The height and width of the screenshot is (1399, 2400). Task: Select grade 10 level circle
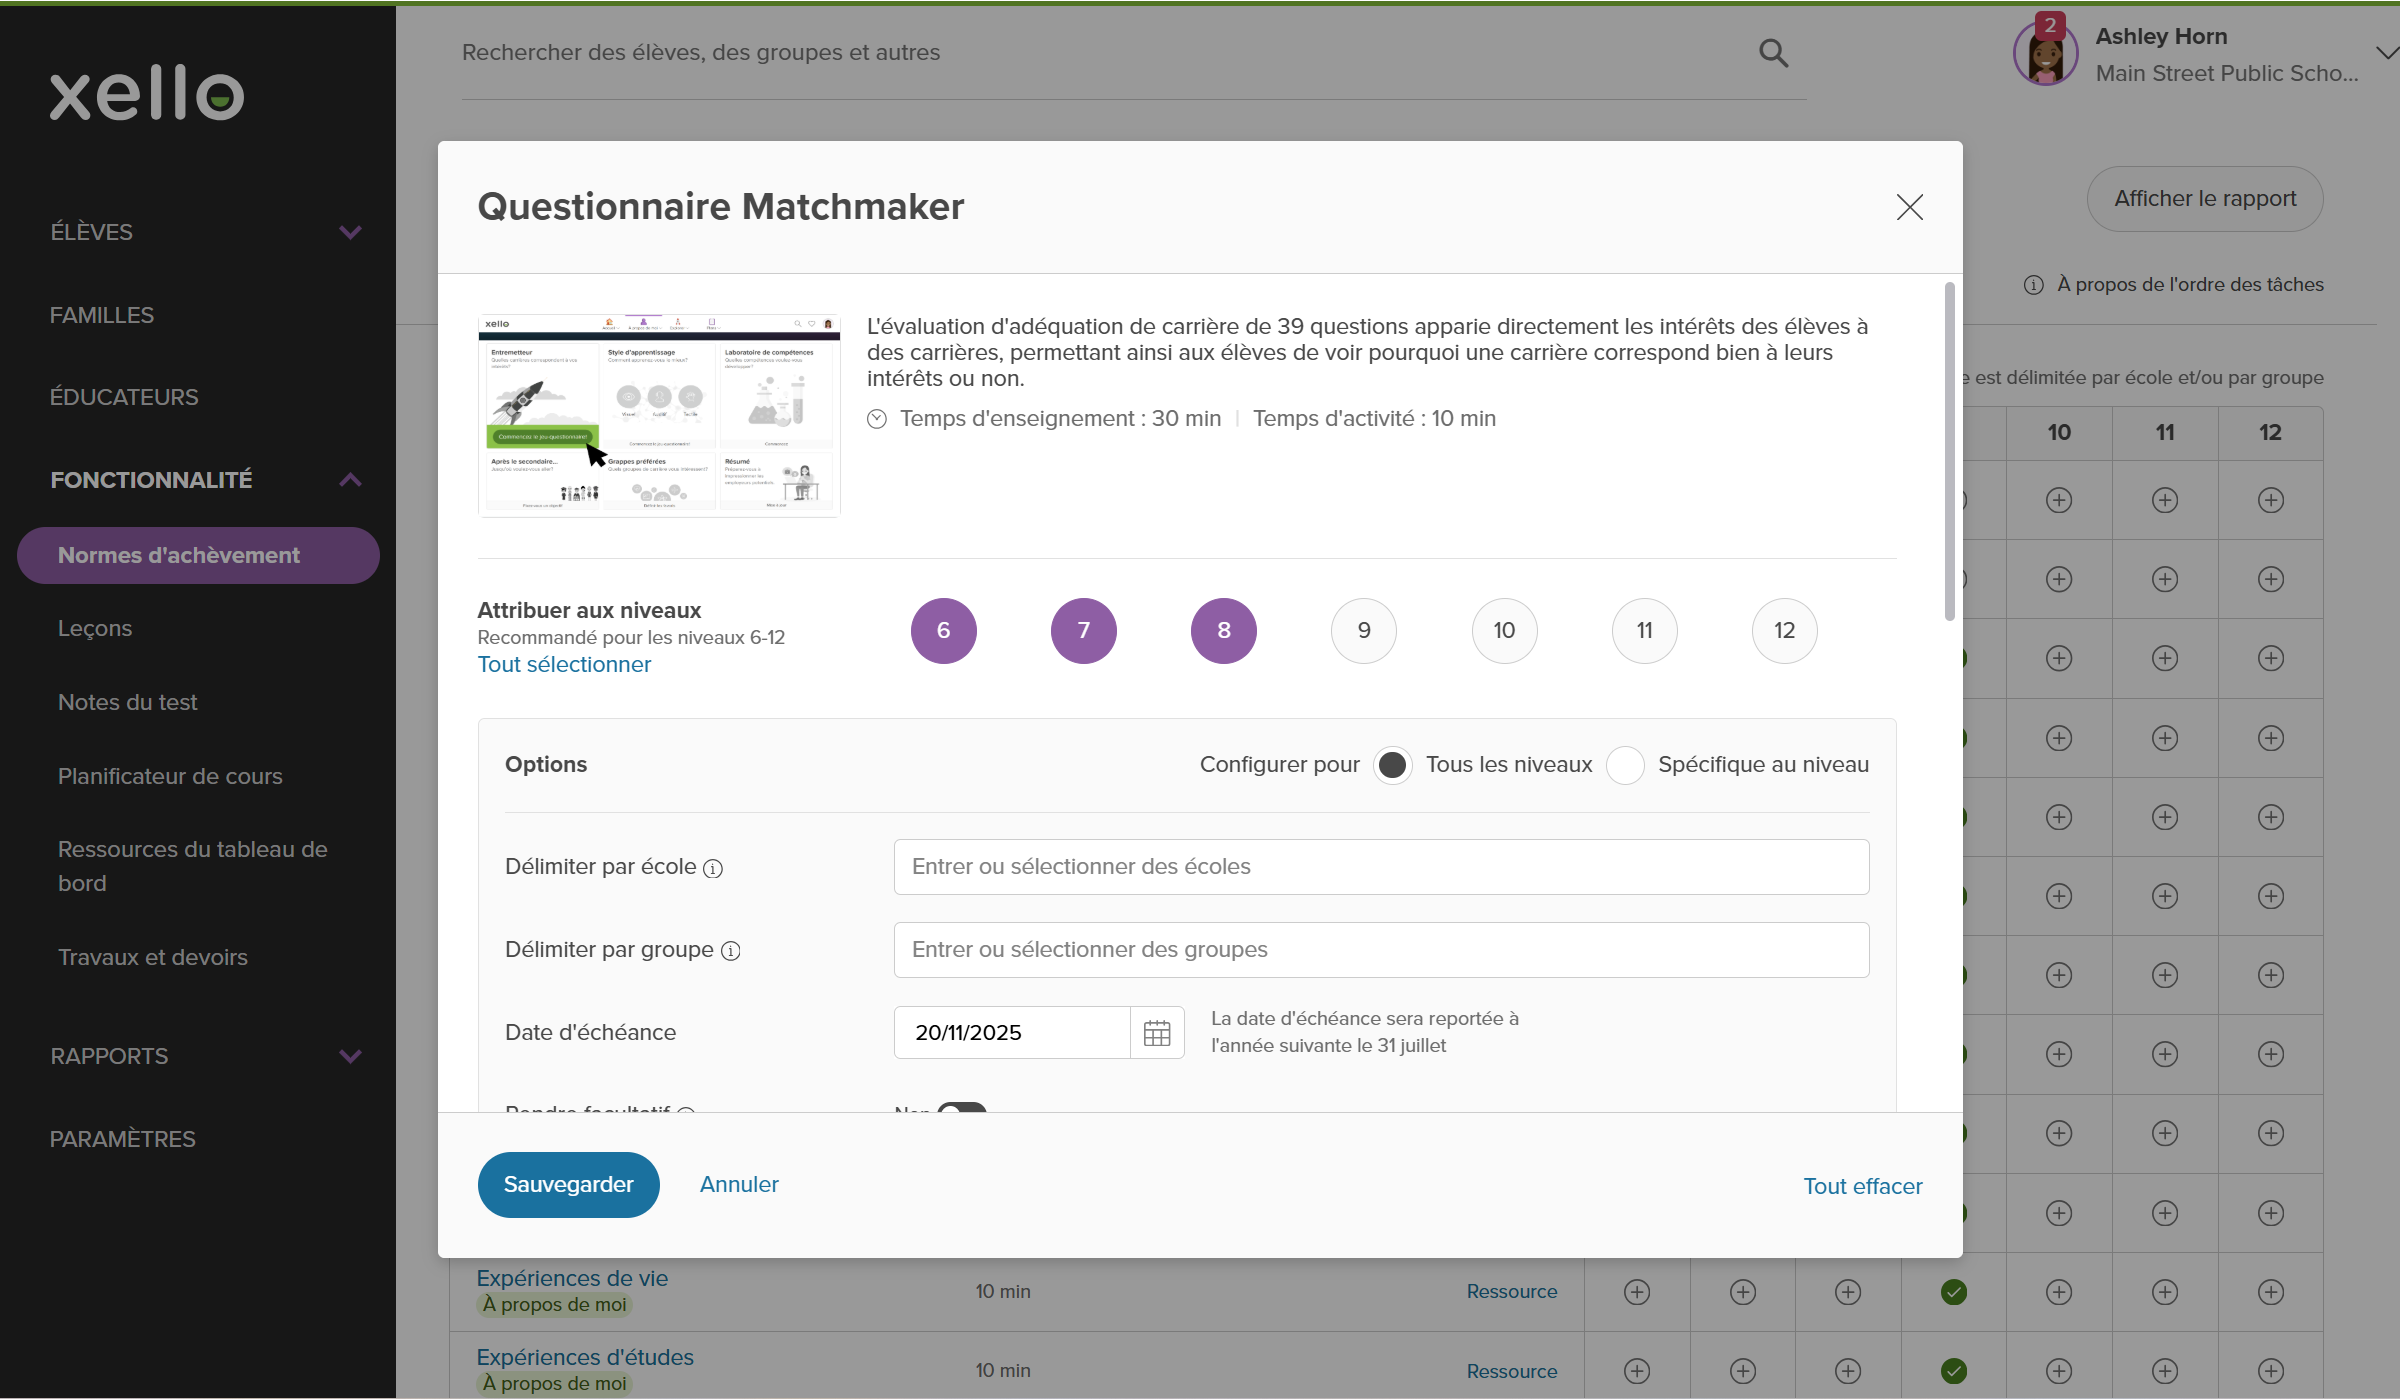[x=1504, y=631]
